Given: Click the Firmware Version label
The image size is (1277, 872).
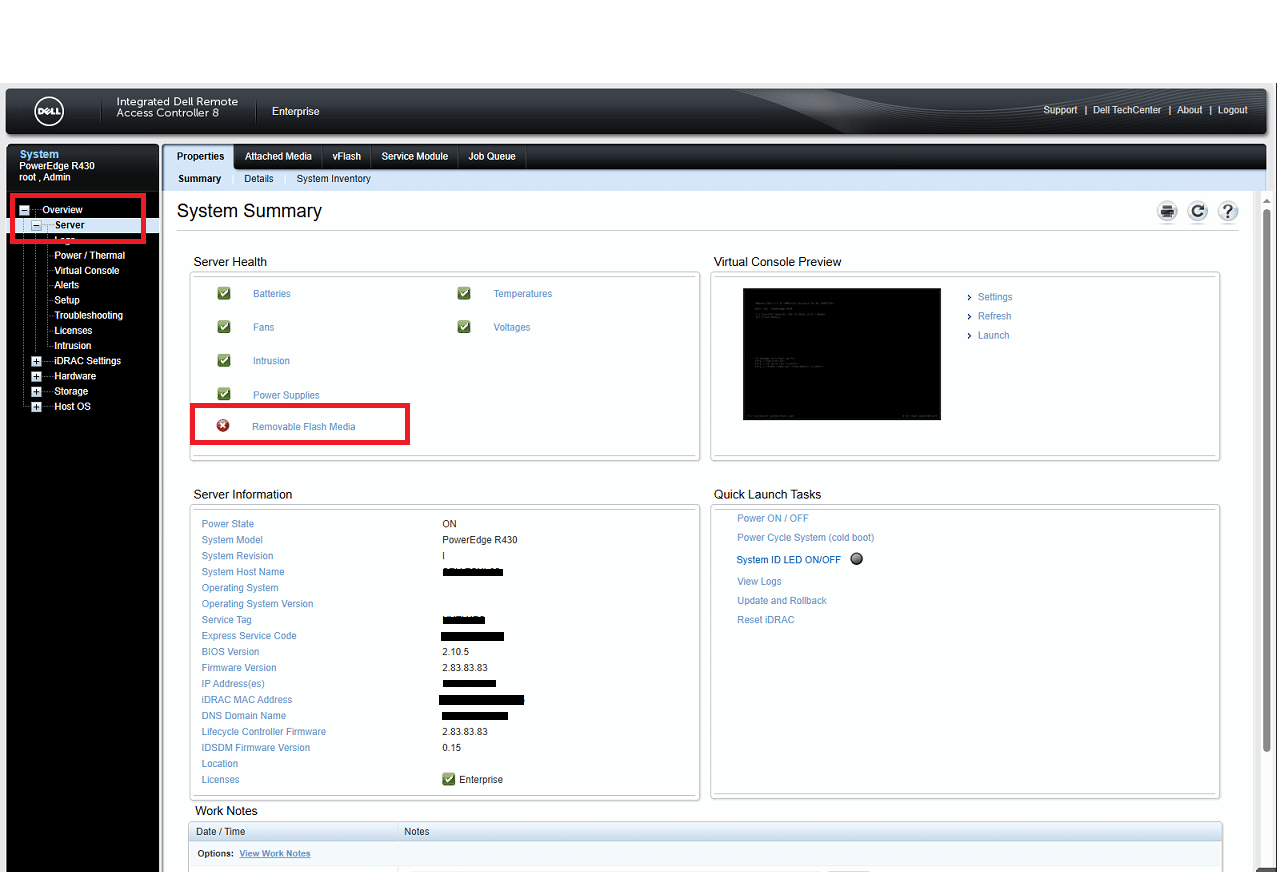Looking at the screenshot, I should point(239,668).
